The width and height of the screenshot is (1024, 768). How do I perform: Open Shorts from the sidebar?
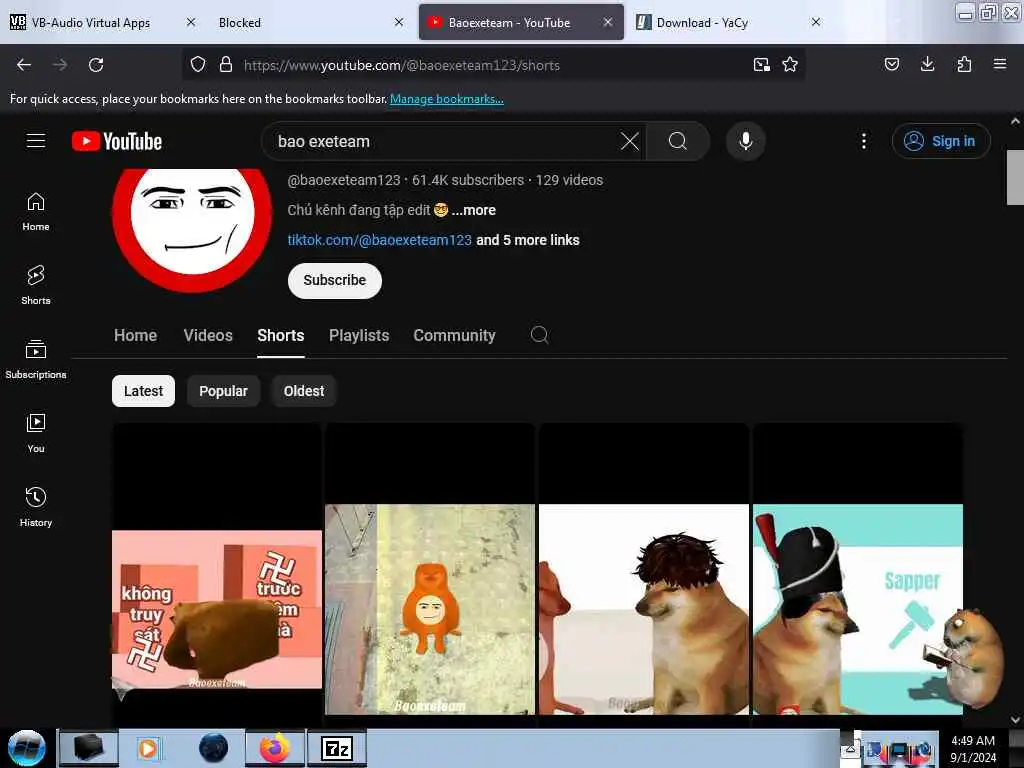tap(36, 285)
